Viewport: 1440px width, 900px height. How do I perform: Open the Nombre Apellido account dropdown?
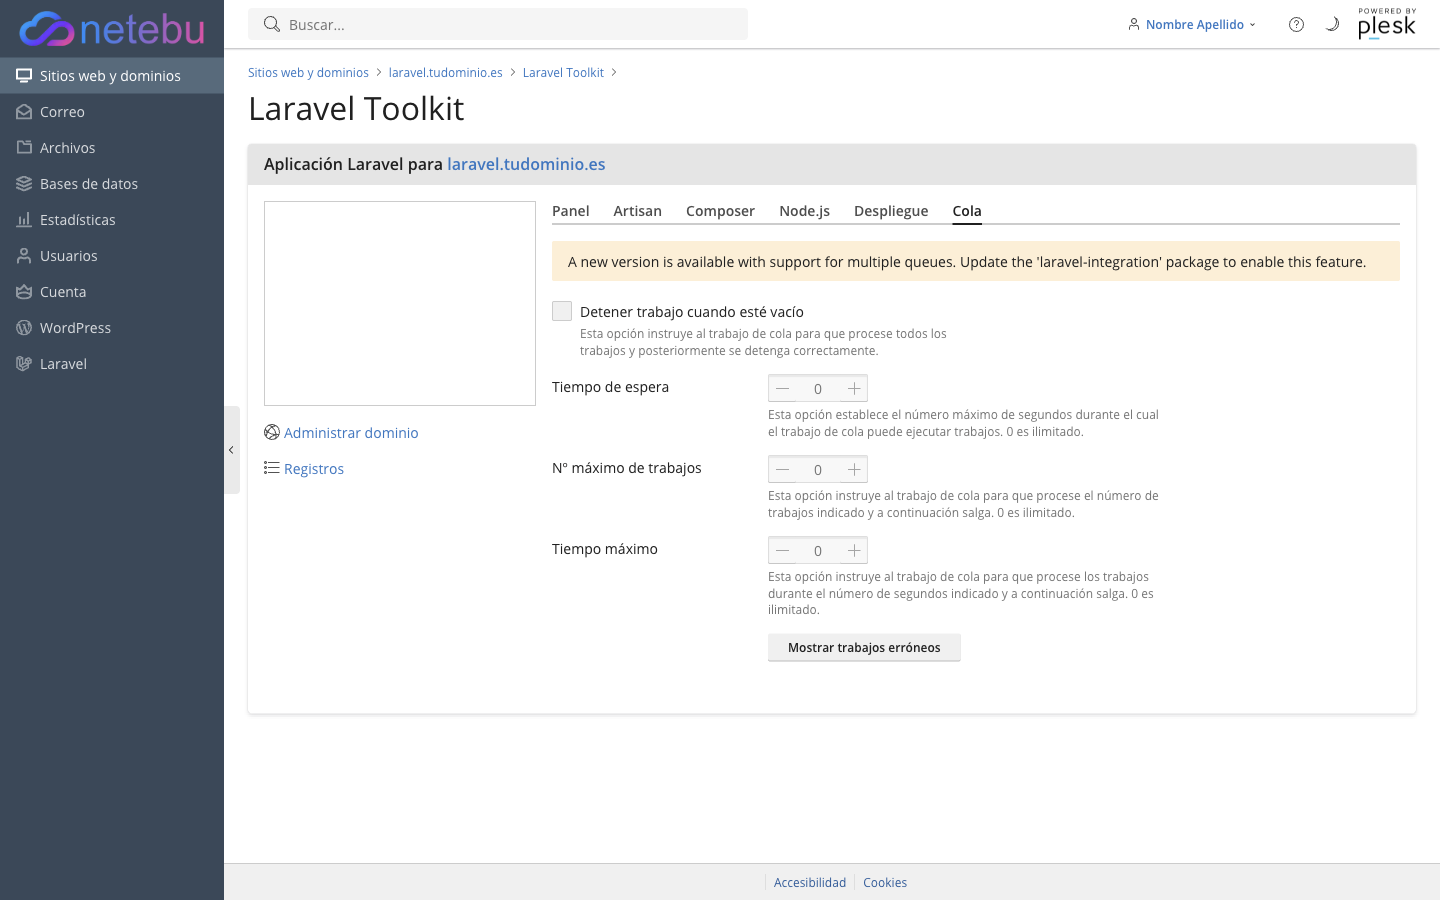[x=1192, y=24]
